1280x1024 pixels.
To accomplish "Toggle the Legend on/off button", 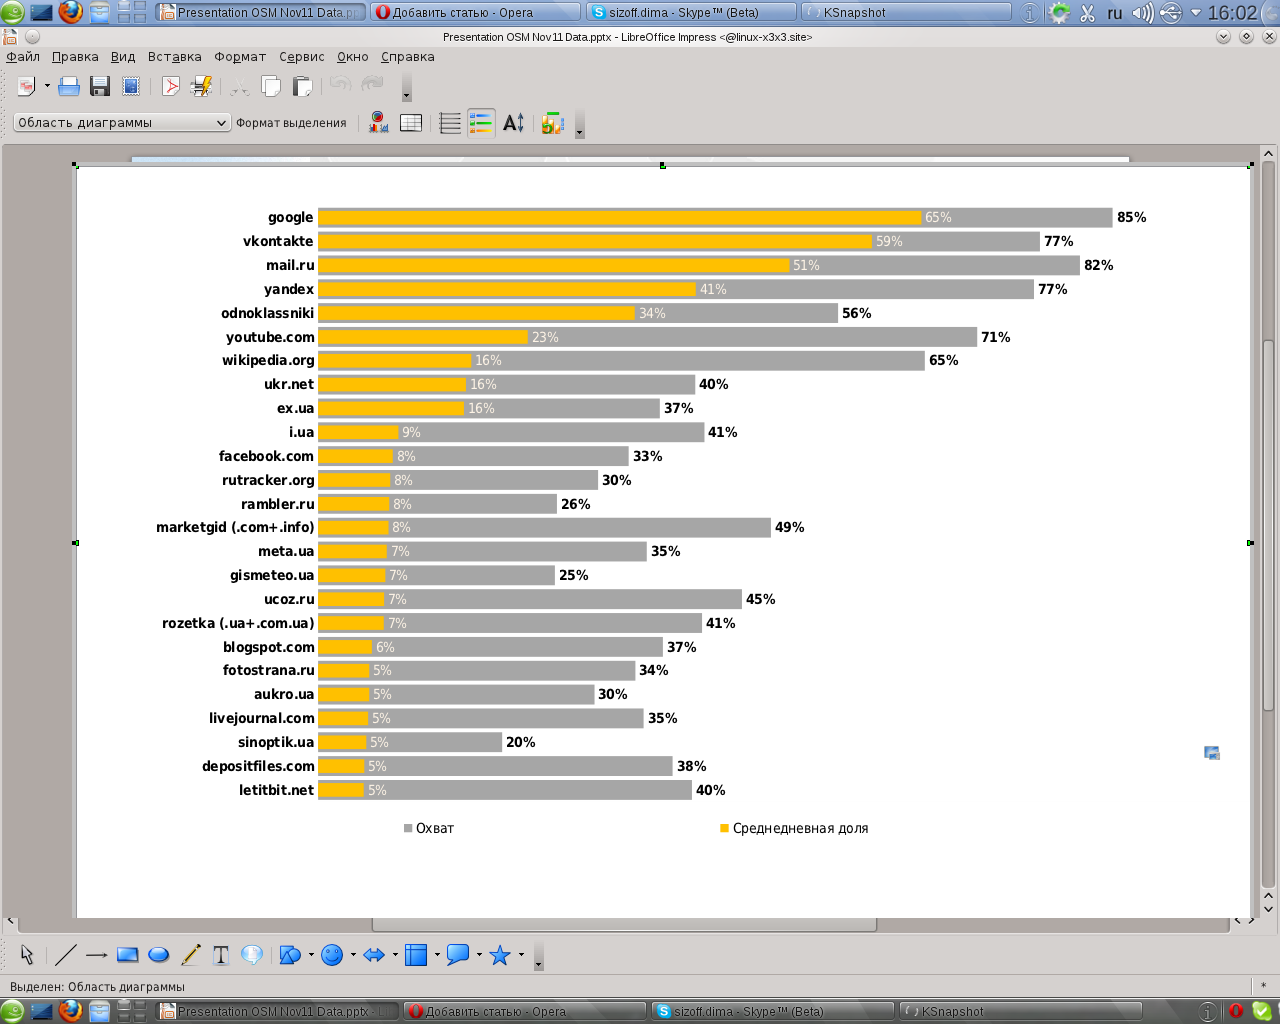I will coord(481,123).
